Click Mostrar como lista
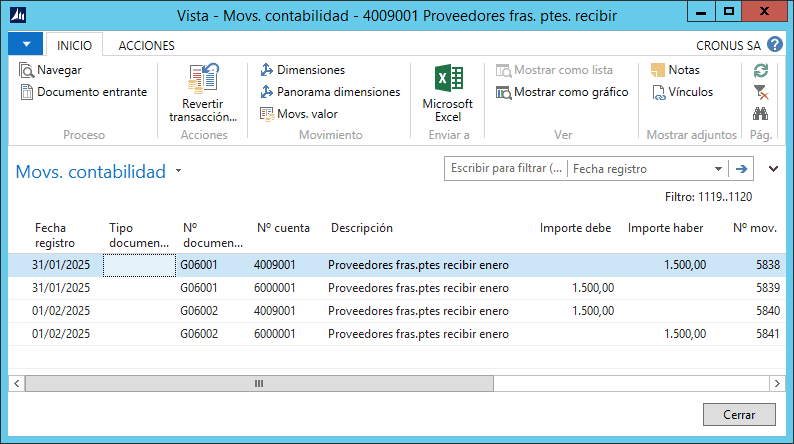 554,70
